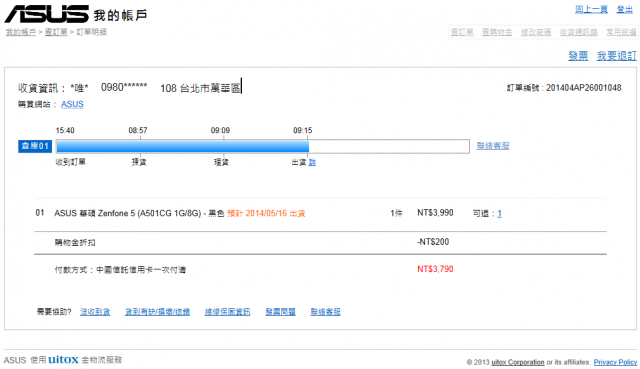This screenshot has height=369, width=640.
Task: Open 維修保固資訊 warranty info link
Action: click(x=227, y=312)
